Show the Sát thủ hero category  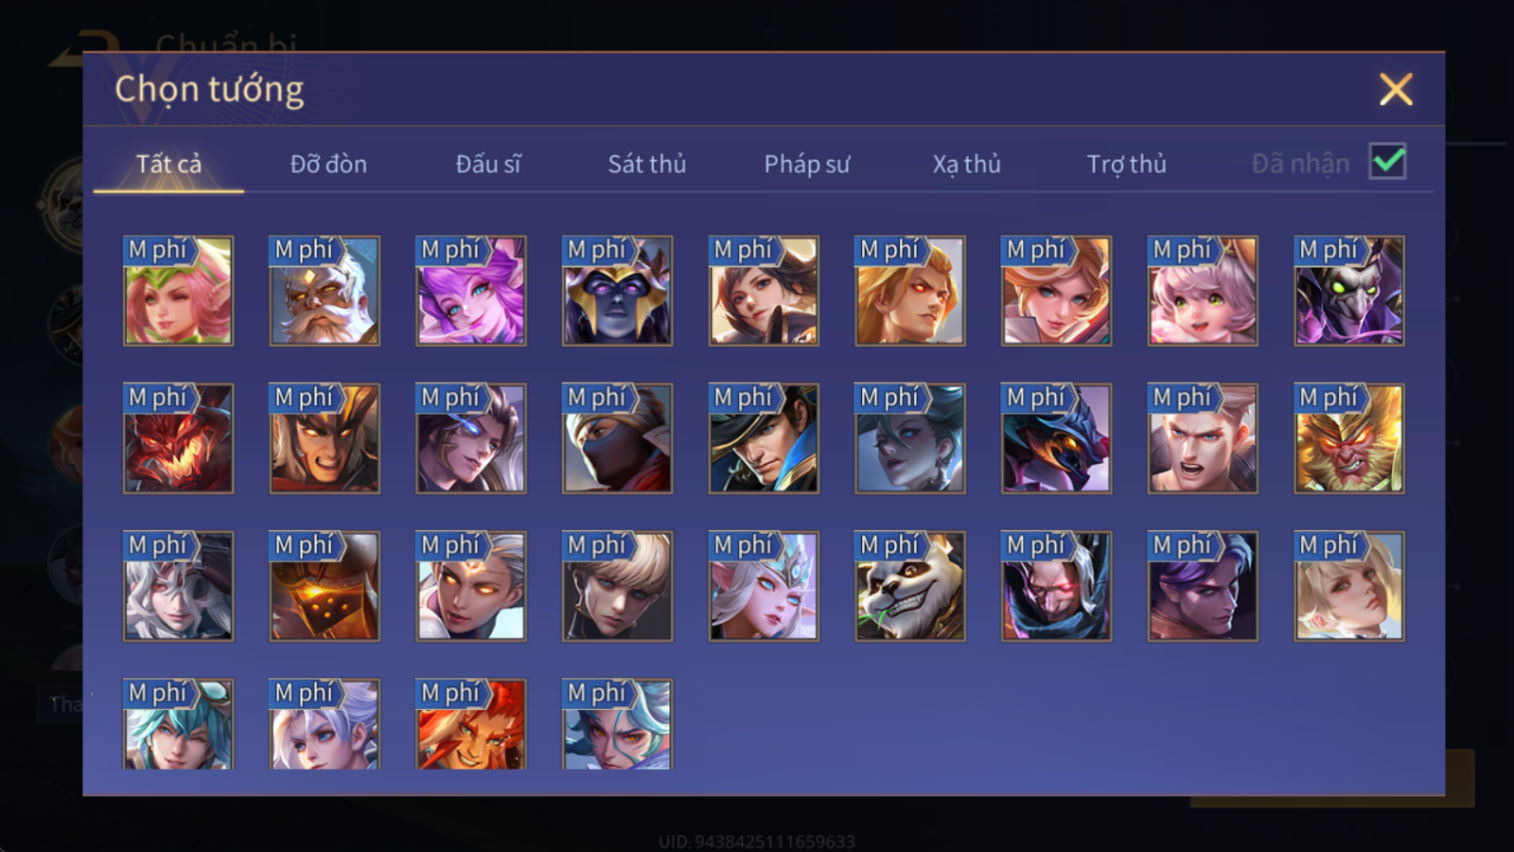point(647,164)
